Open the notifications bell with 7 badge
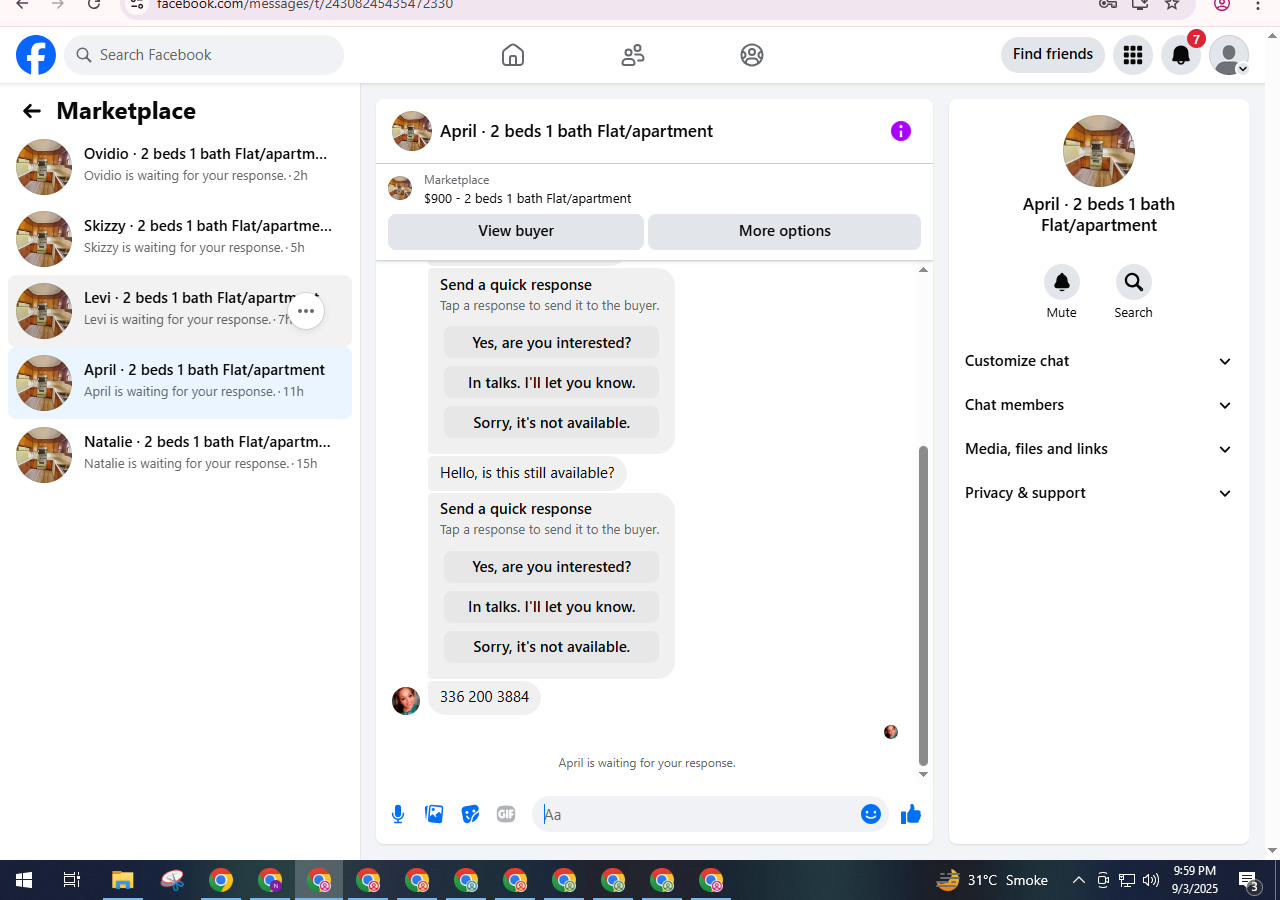 (1181, 55)
